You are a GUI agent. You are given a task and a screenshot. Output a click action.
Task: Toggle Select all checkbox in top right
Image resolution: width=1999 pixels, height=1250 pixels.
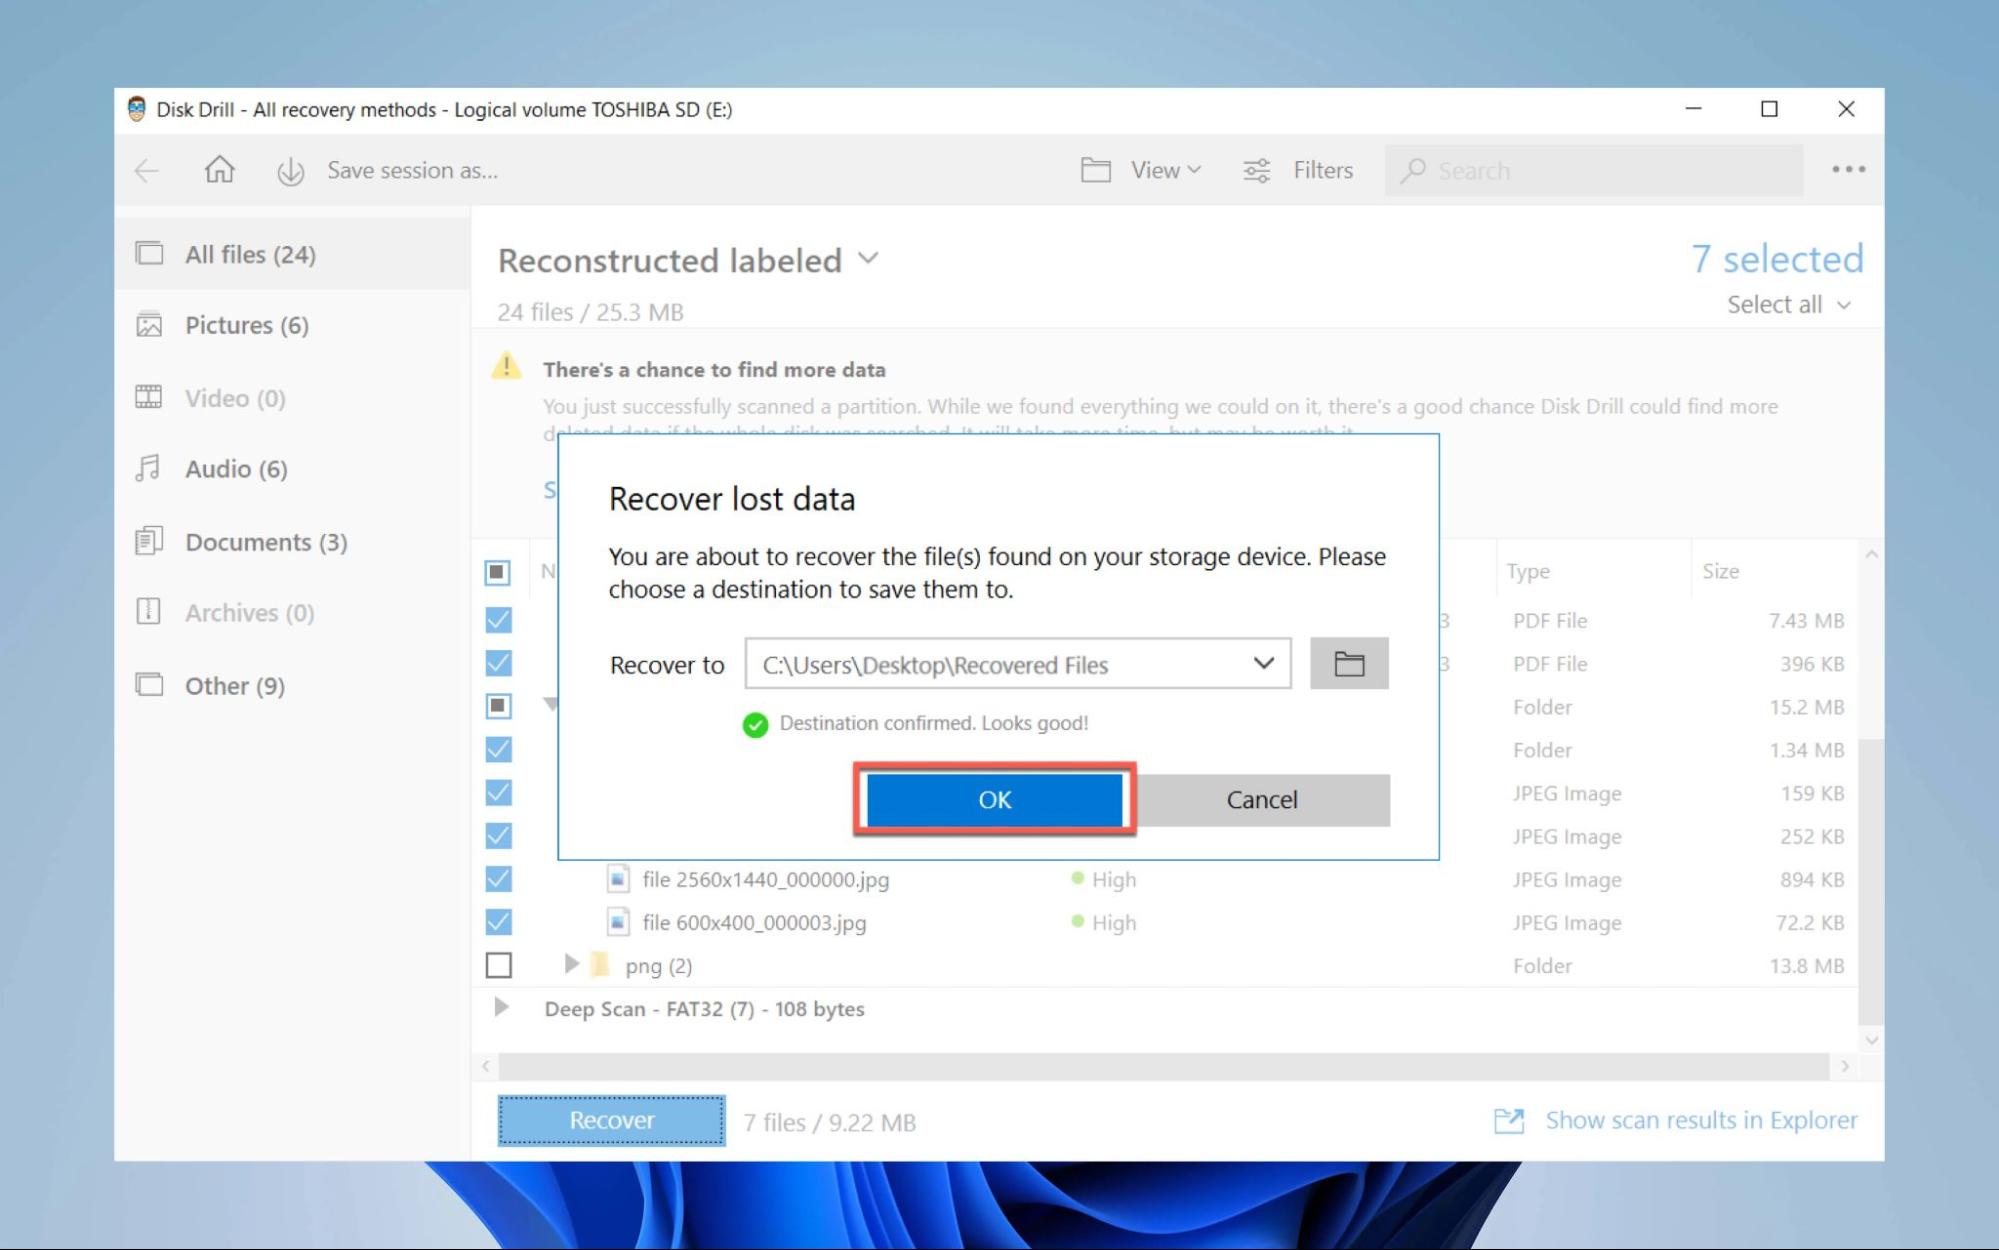(1777, 304)
